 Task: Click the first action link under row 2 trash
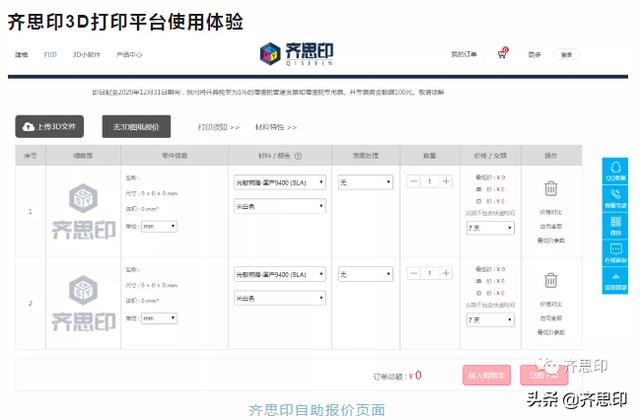pos(551,304)
